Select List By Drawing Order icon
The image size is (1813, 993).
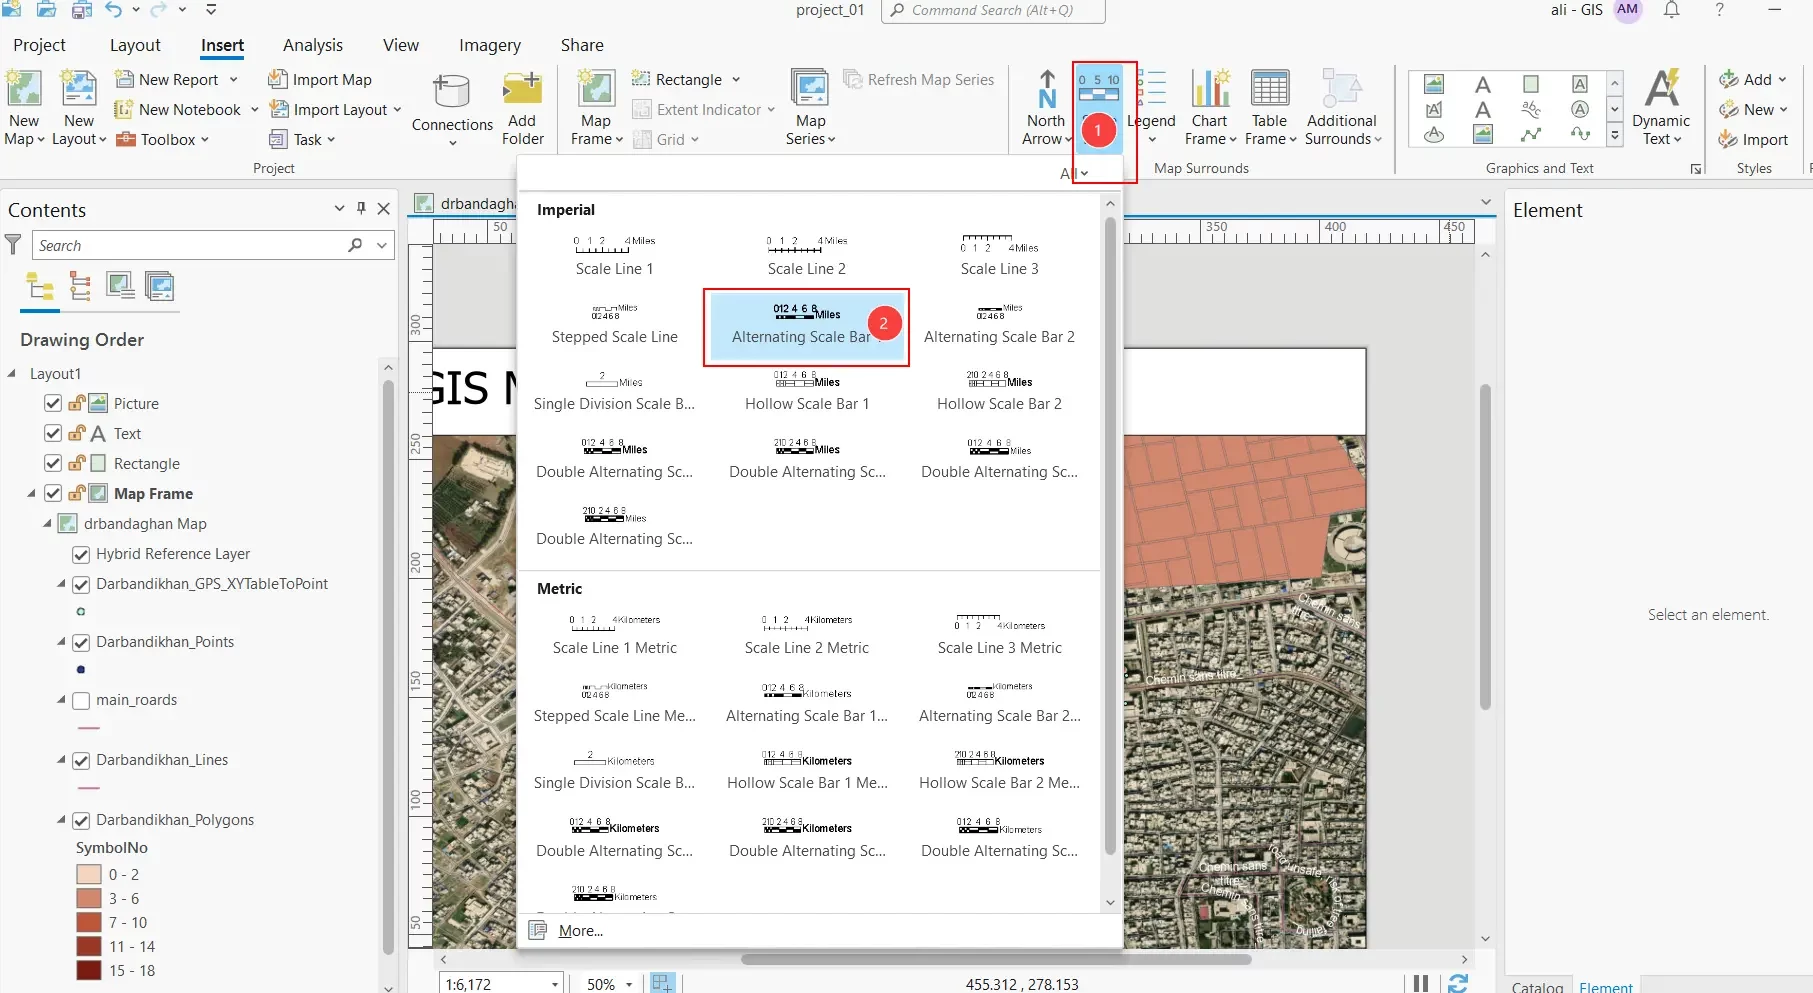coord(41,287)
